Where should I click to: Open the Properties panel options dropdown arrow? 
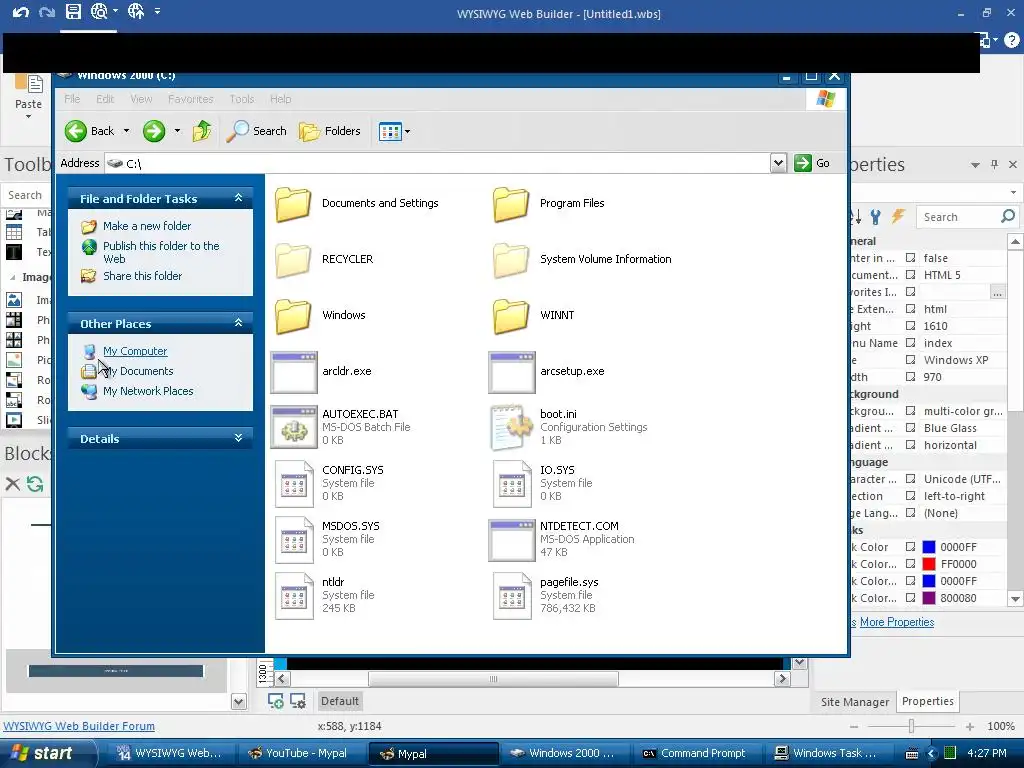974,165
